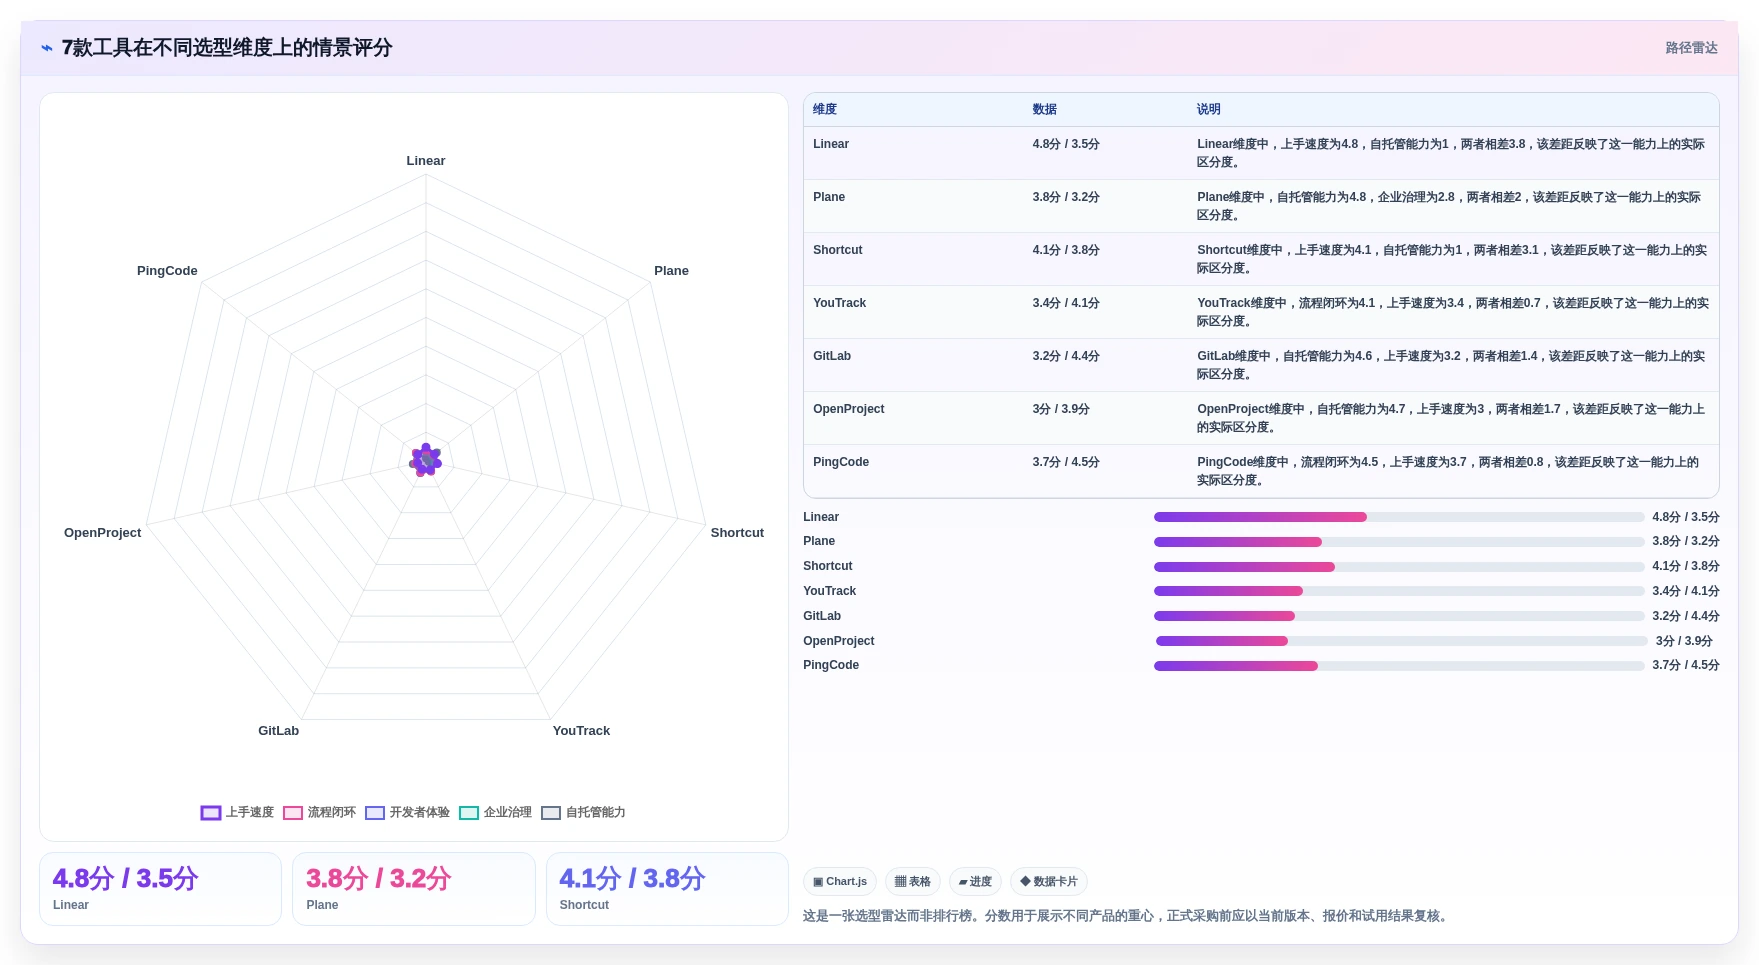
Task: Toggle the 流程闭环 legend series
Action: pos(319,812)
